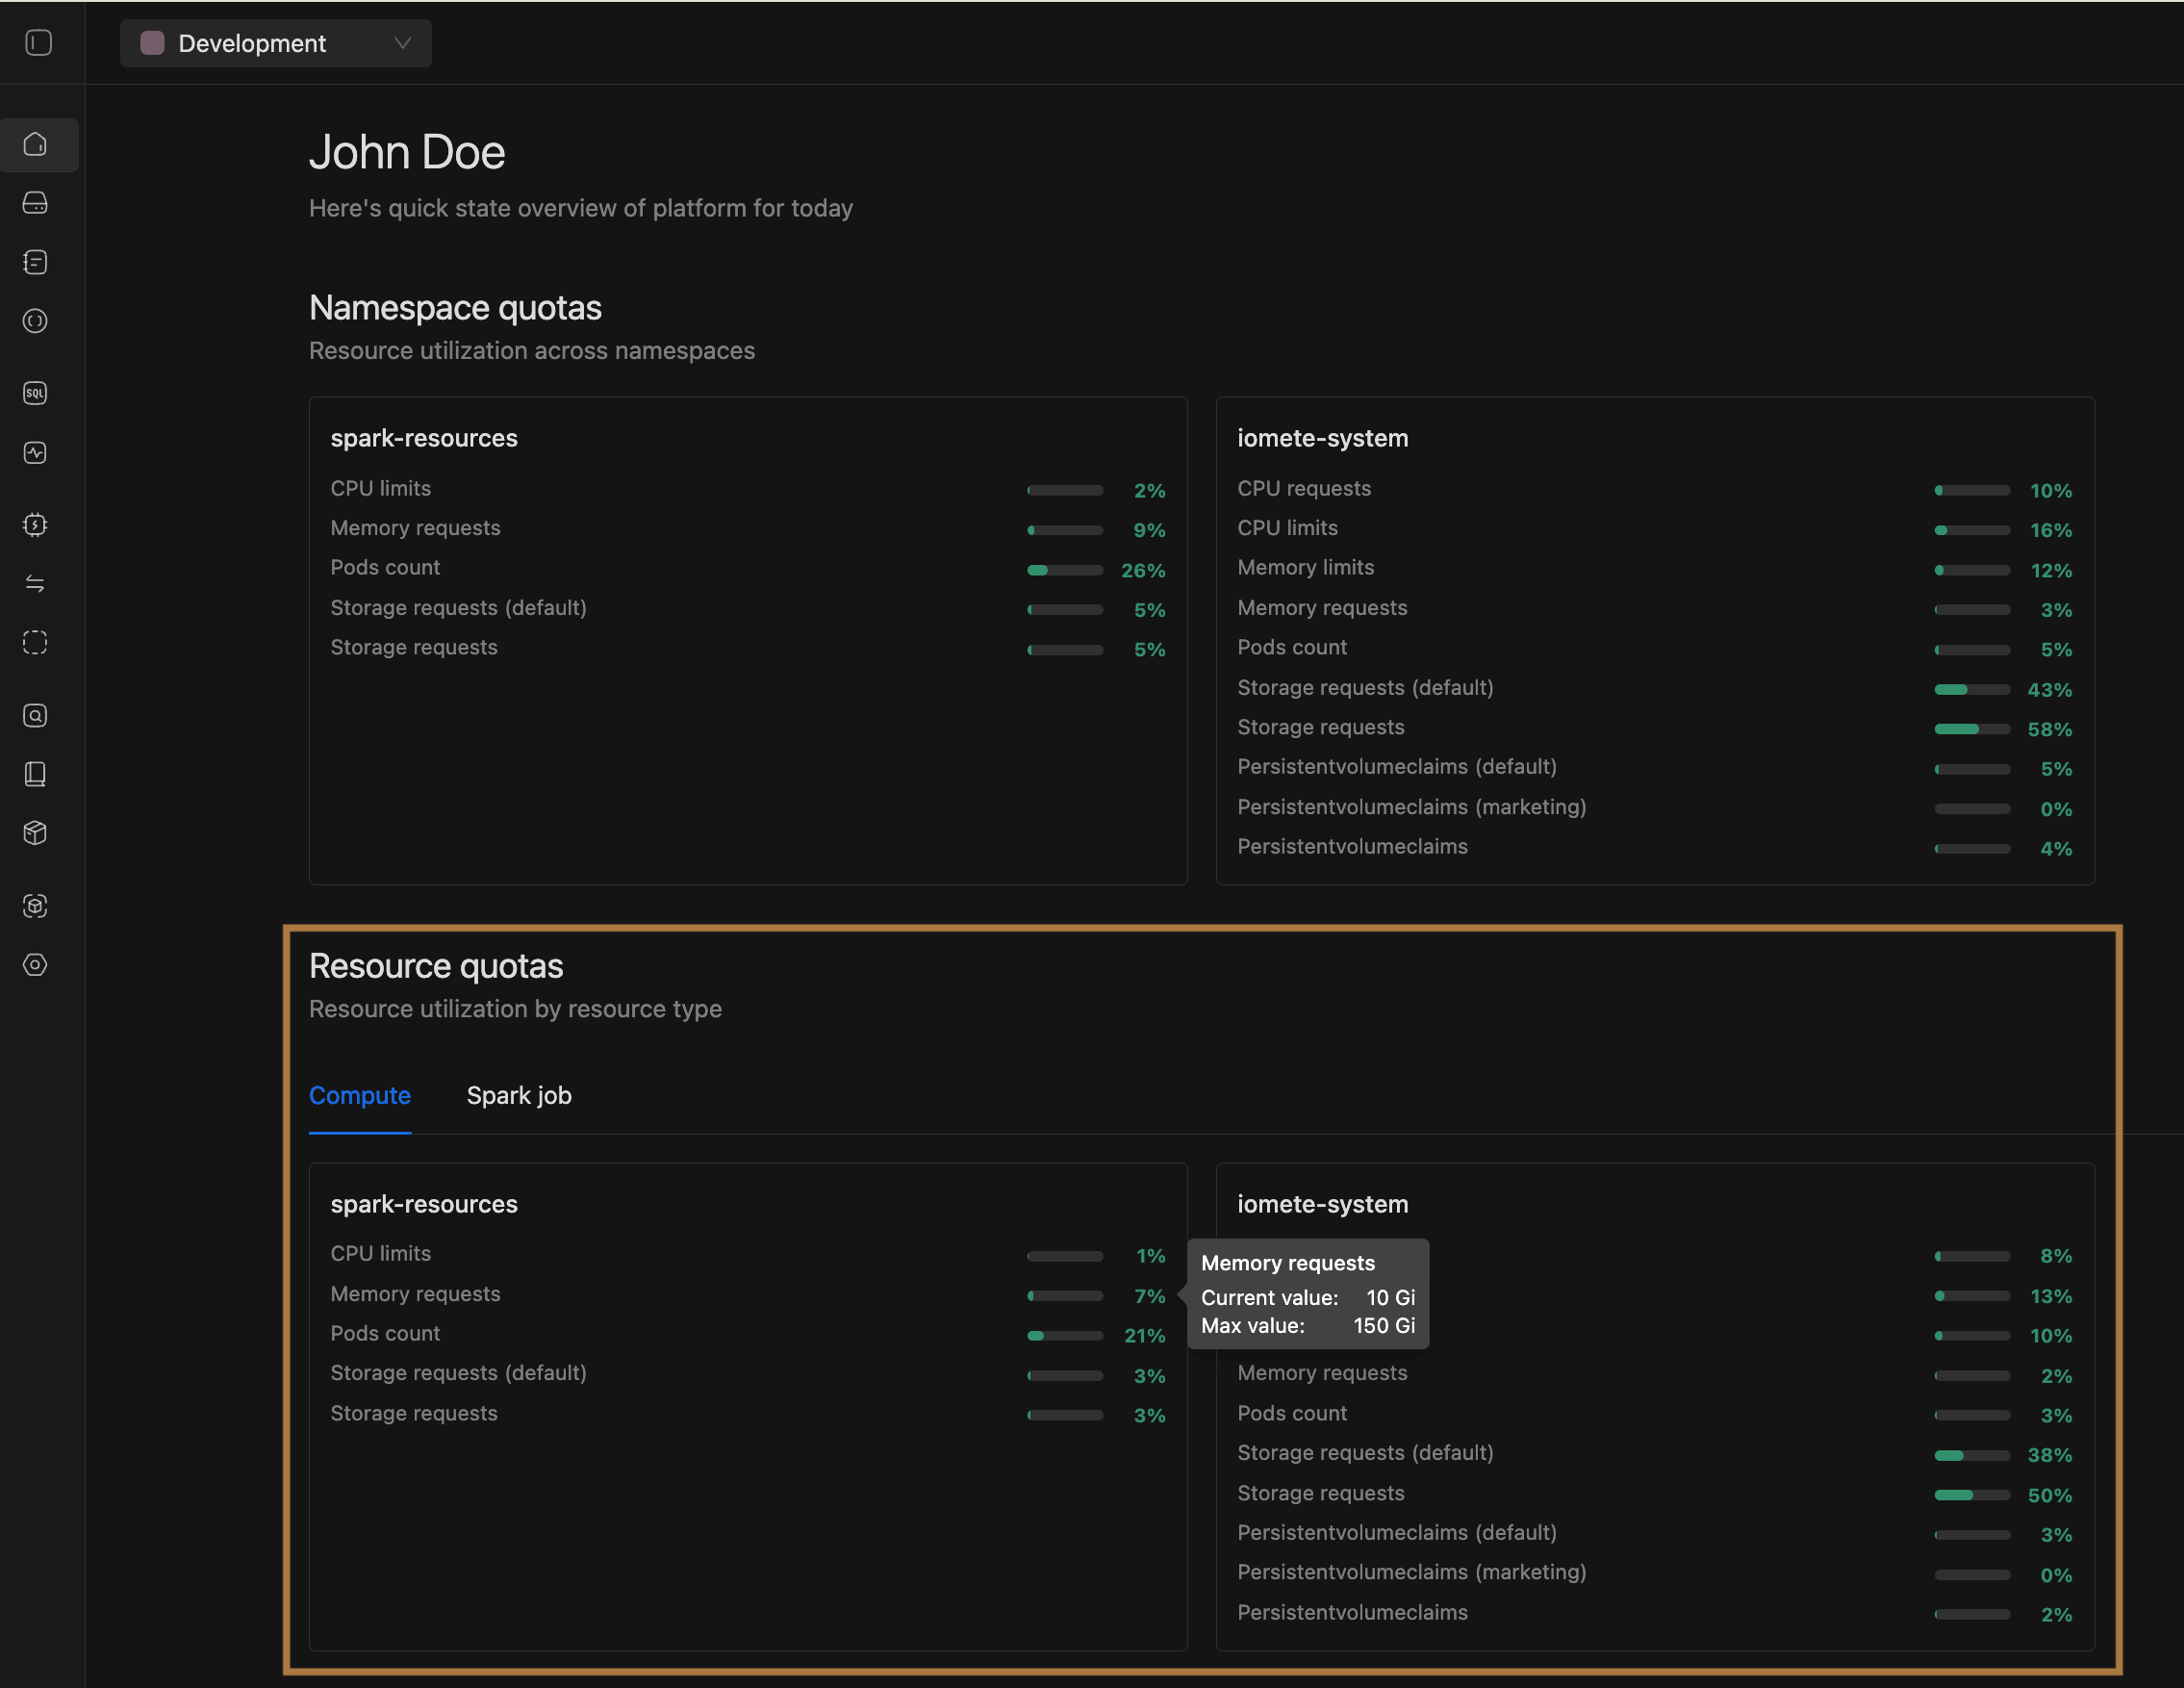
Task: Click the dashed square sidebar icon
Action: [36, 643]
